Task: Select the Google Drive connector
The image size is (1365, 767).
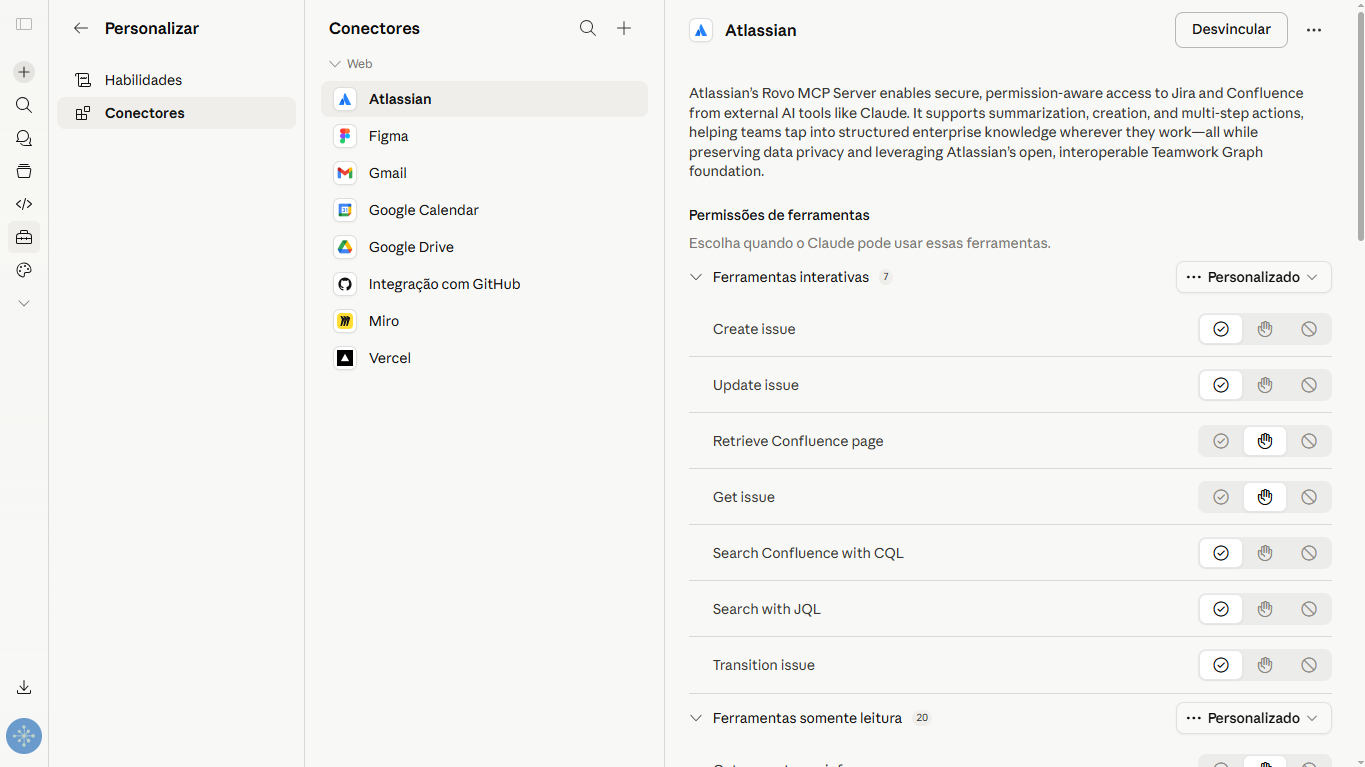Action: click(x=484, y=247)
